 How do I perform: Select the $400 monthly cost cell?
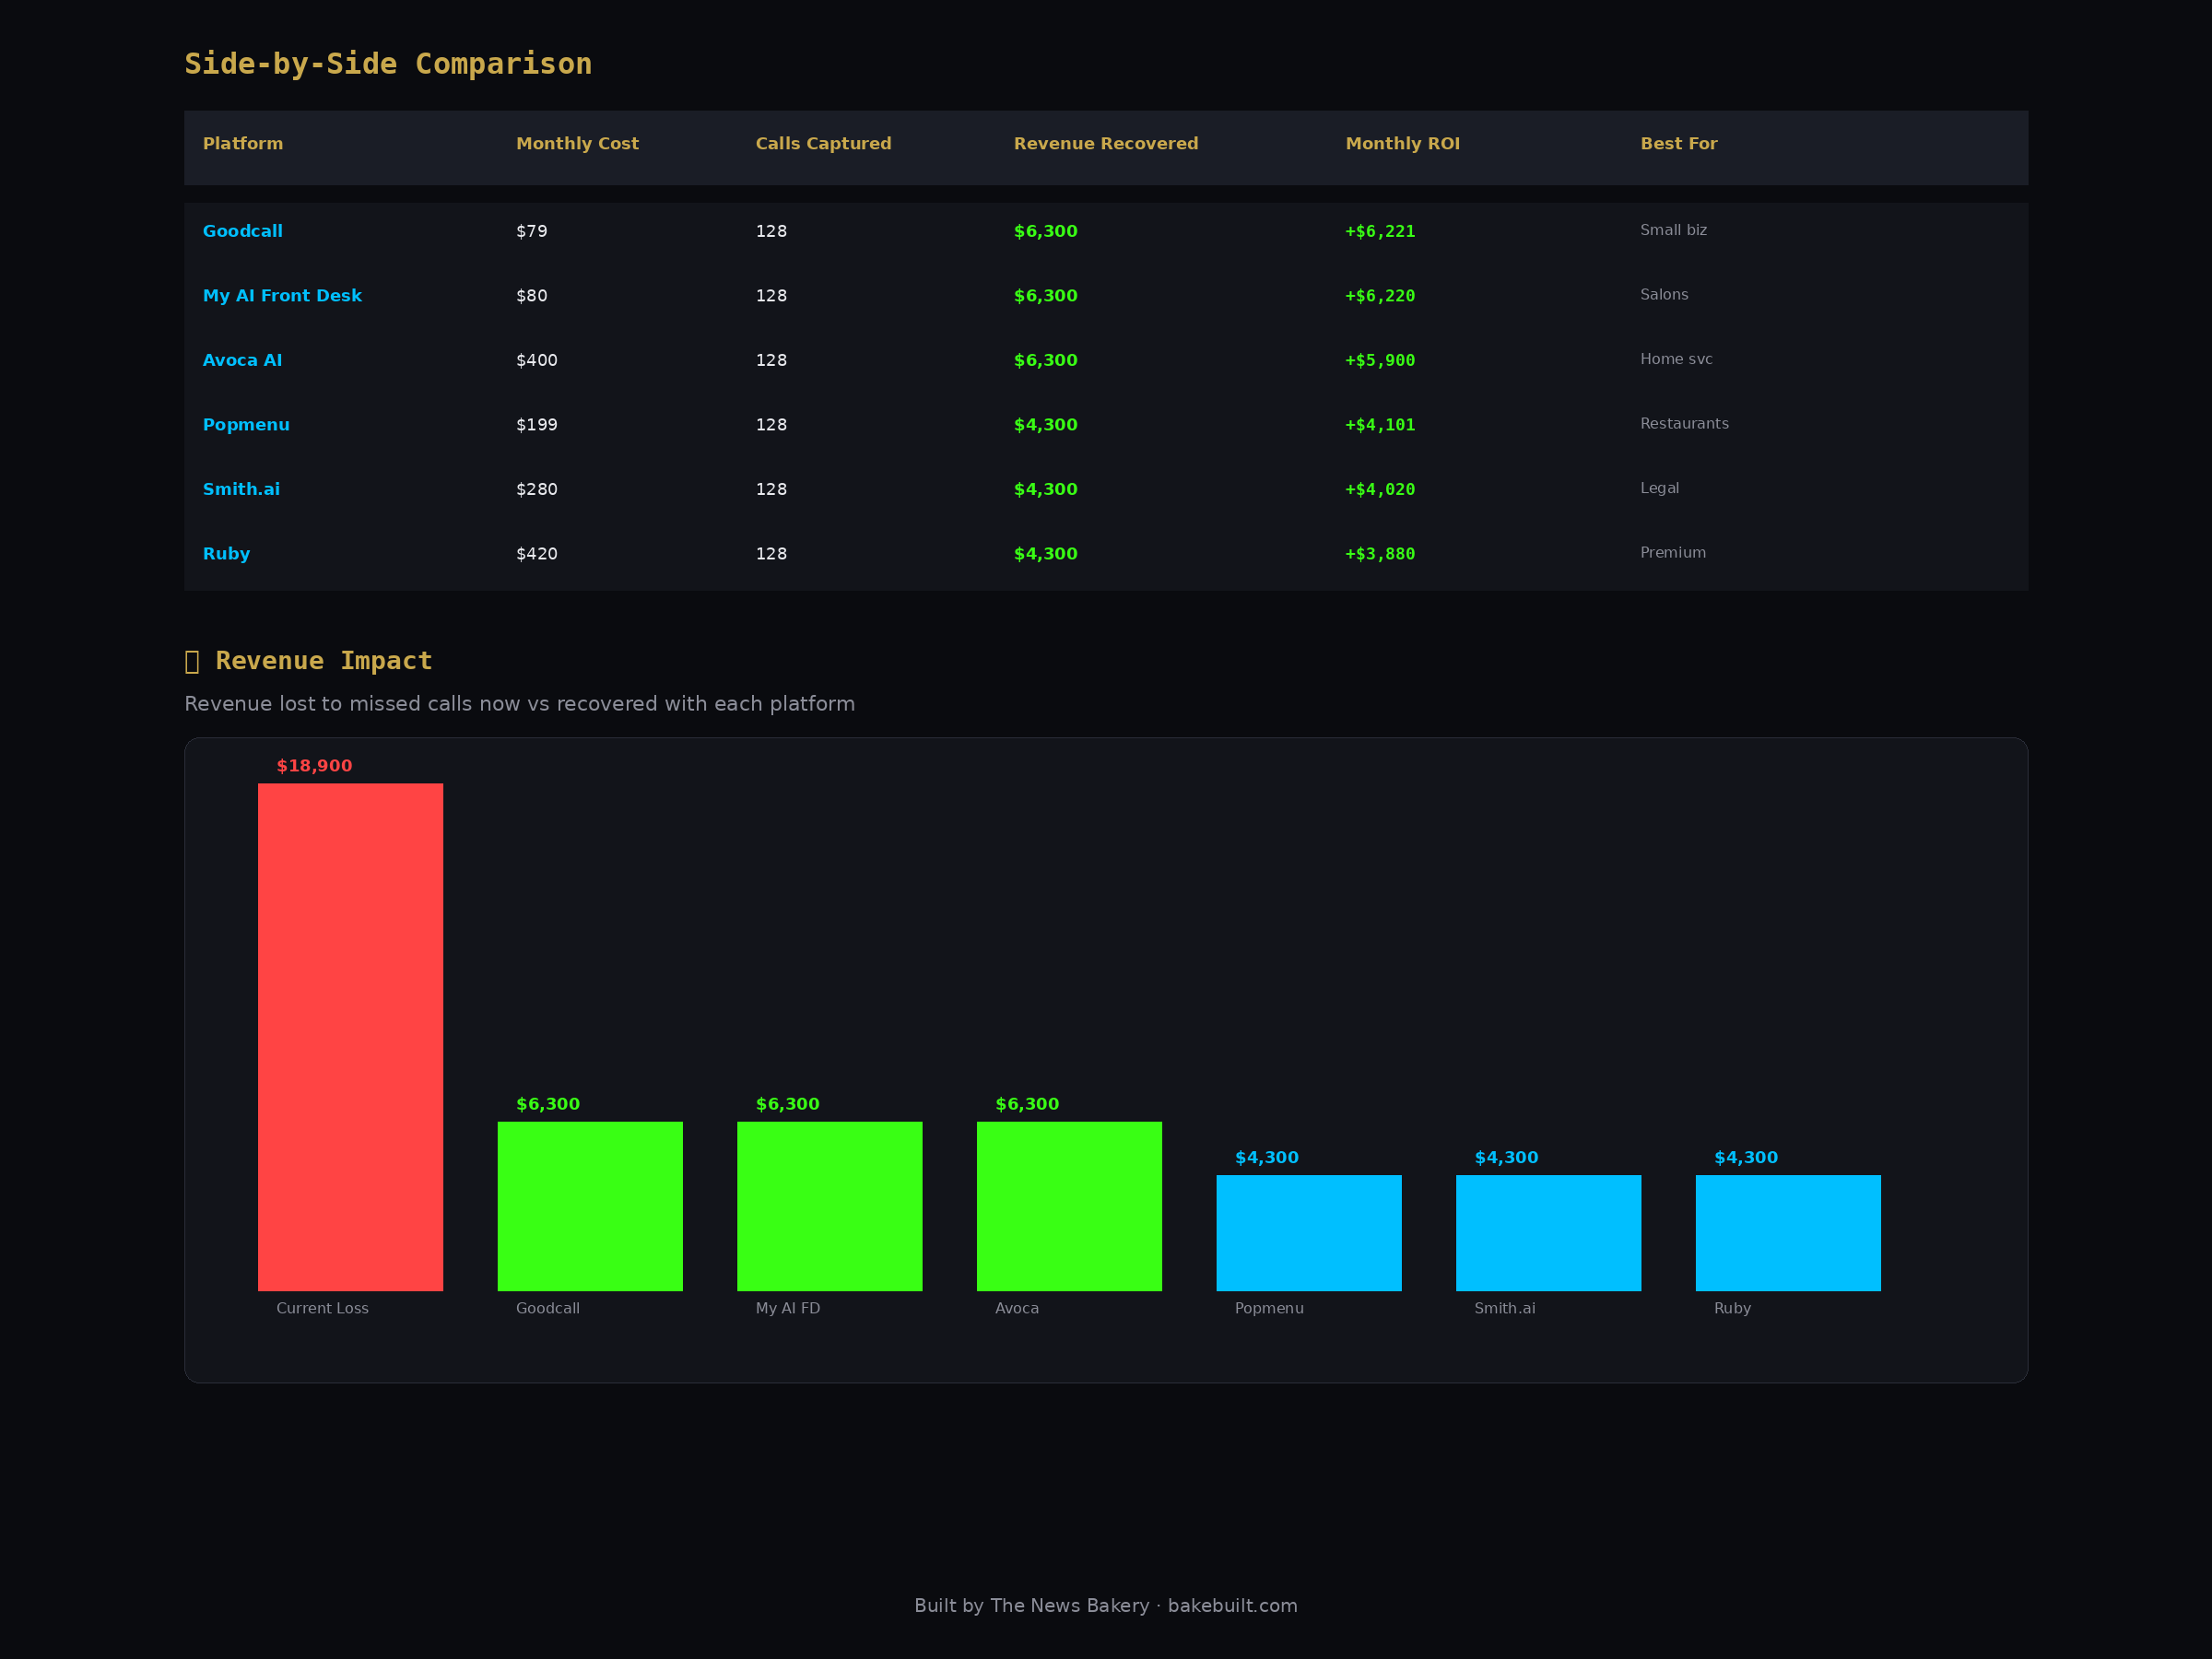(x=536, y=360)
